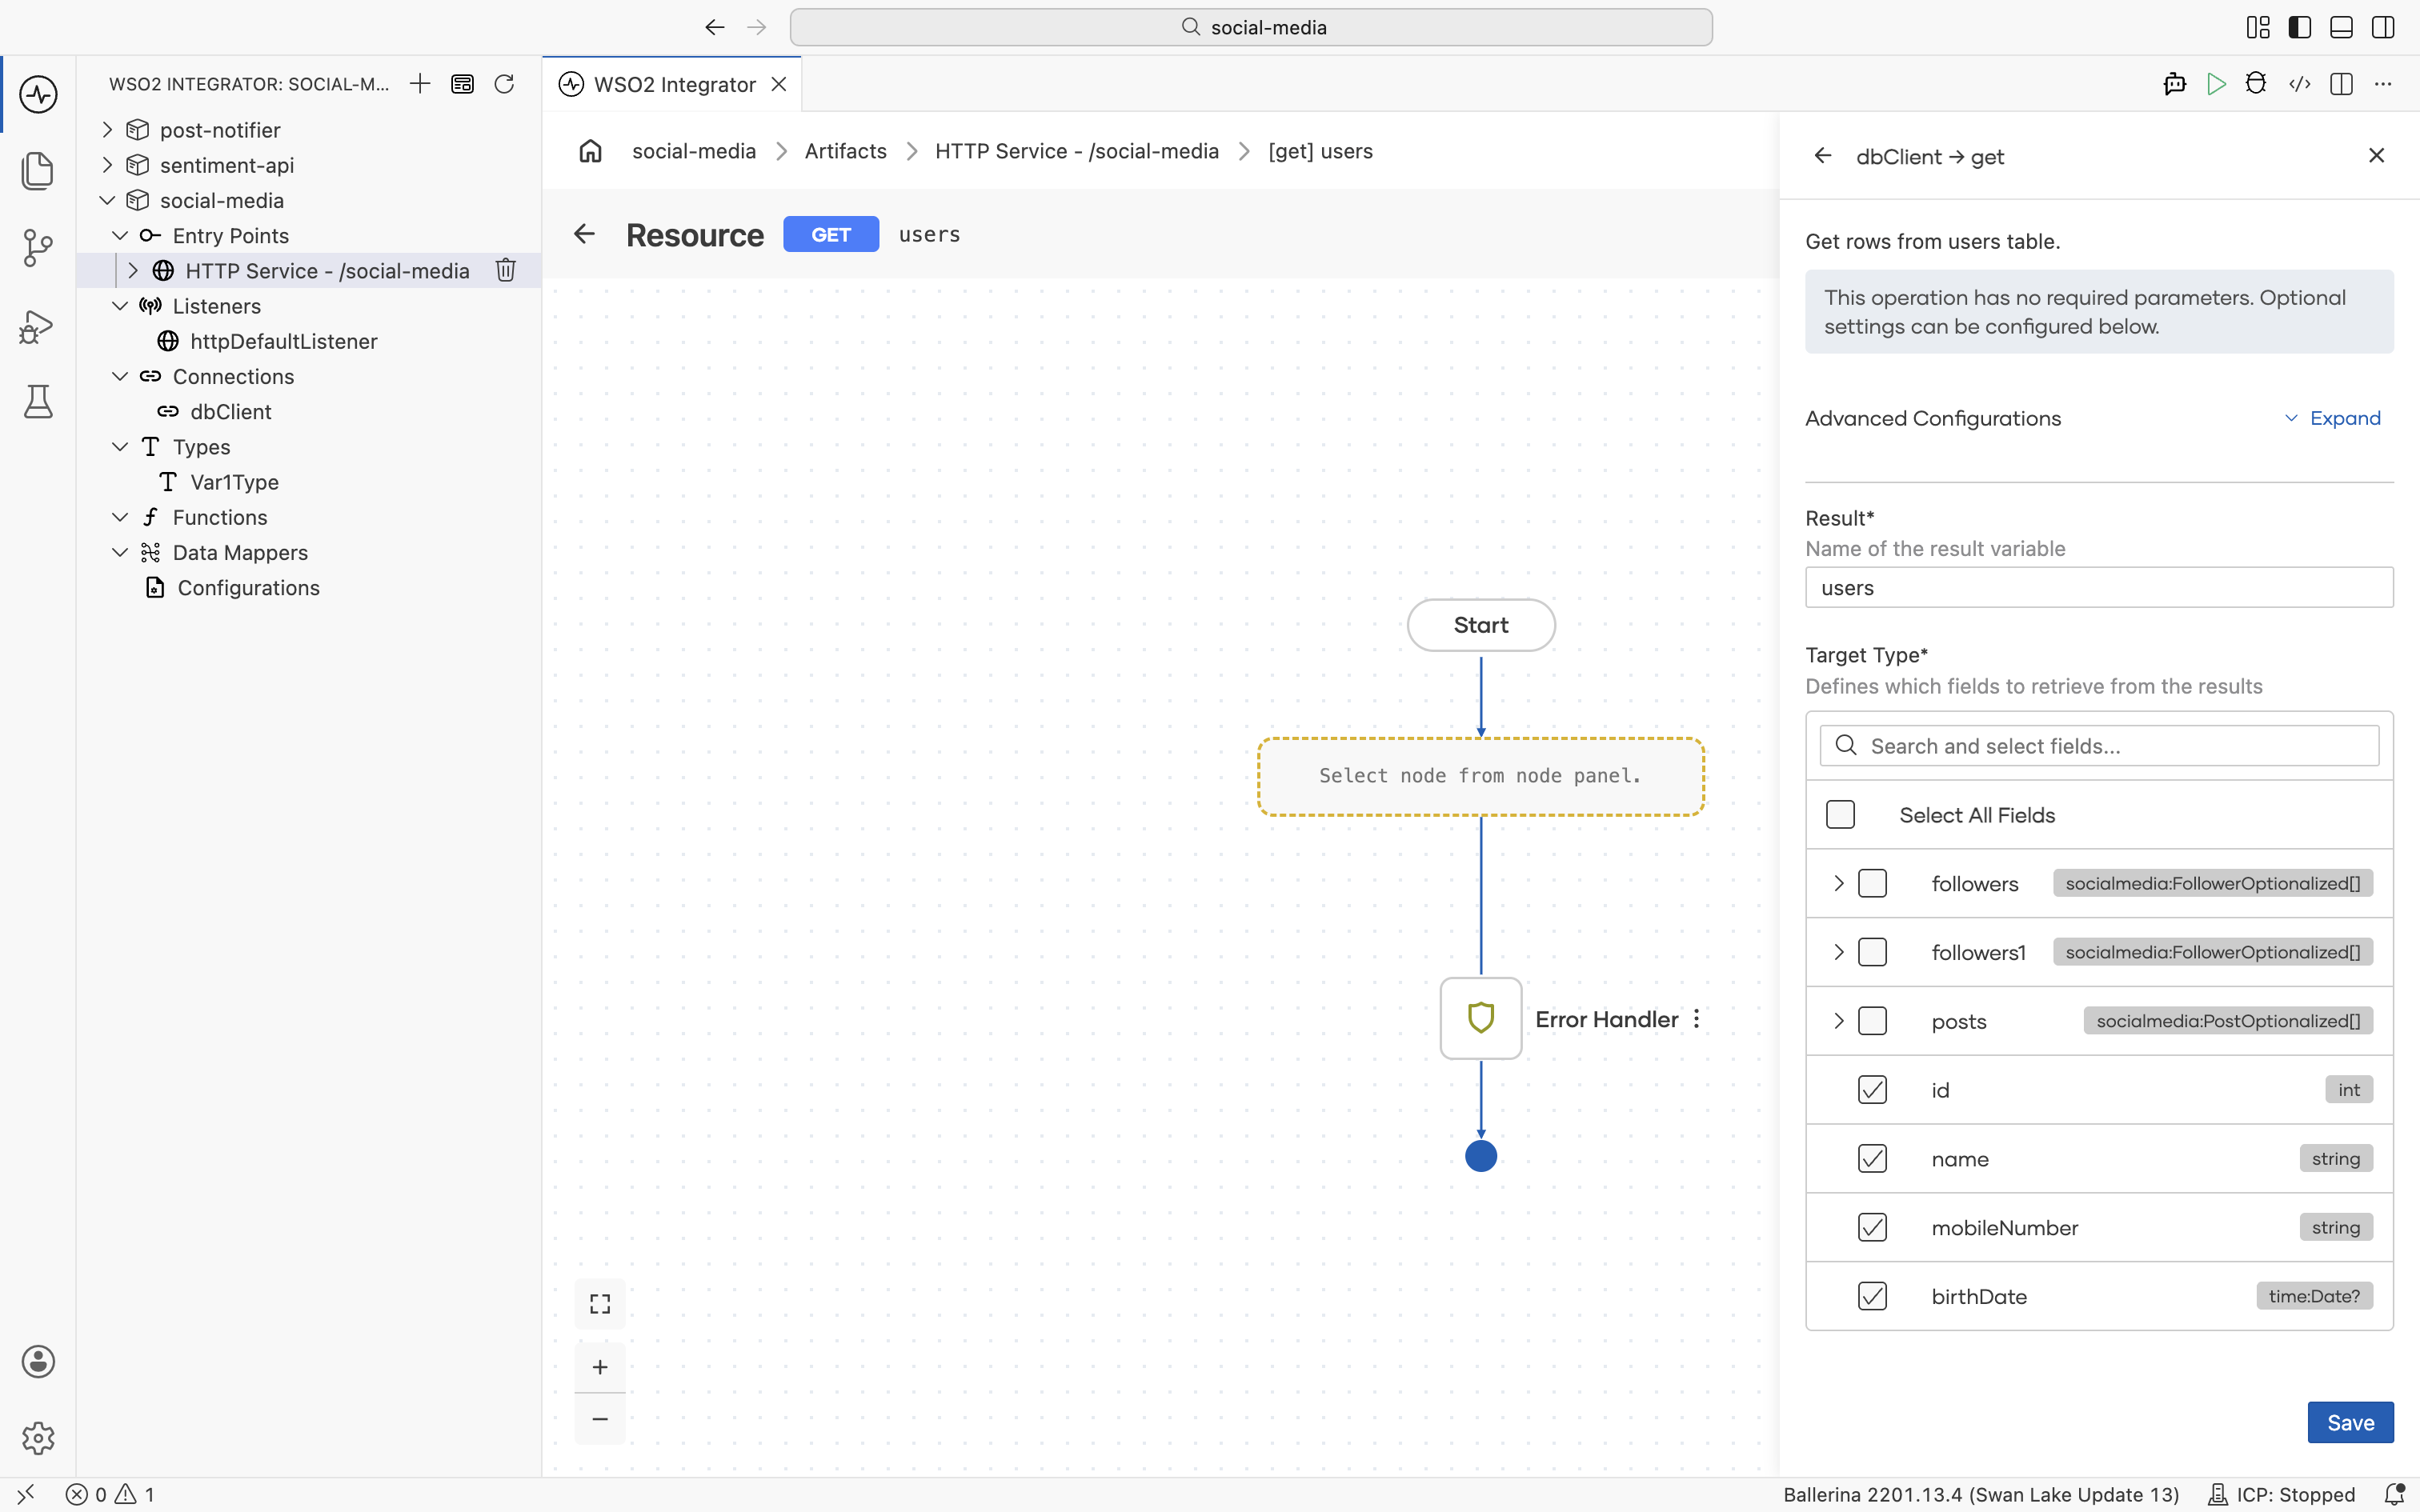Expand the post-notifier project

(107, 130)
